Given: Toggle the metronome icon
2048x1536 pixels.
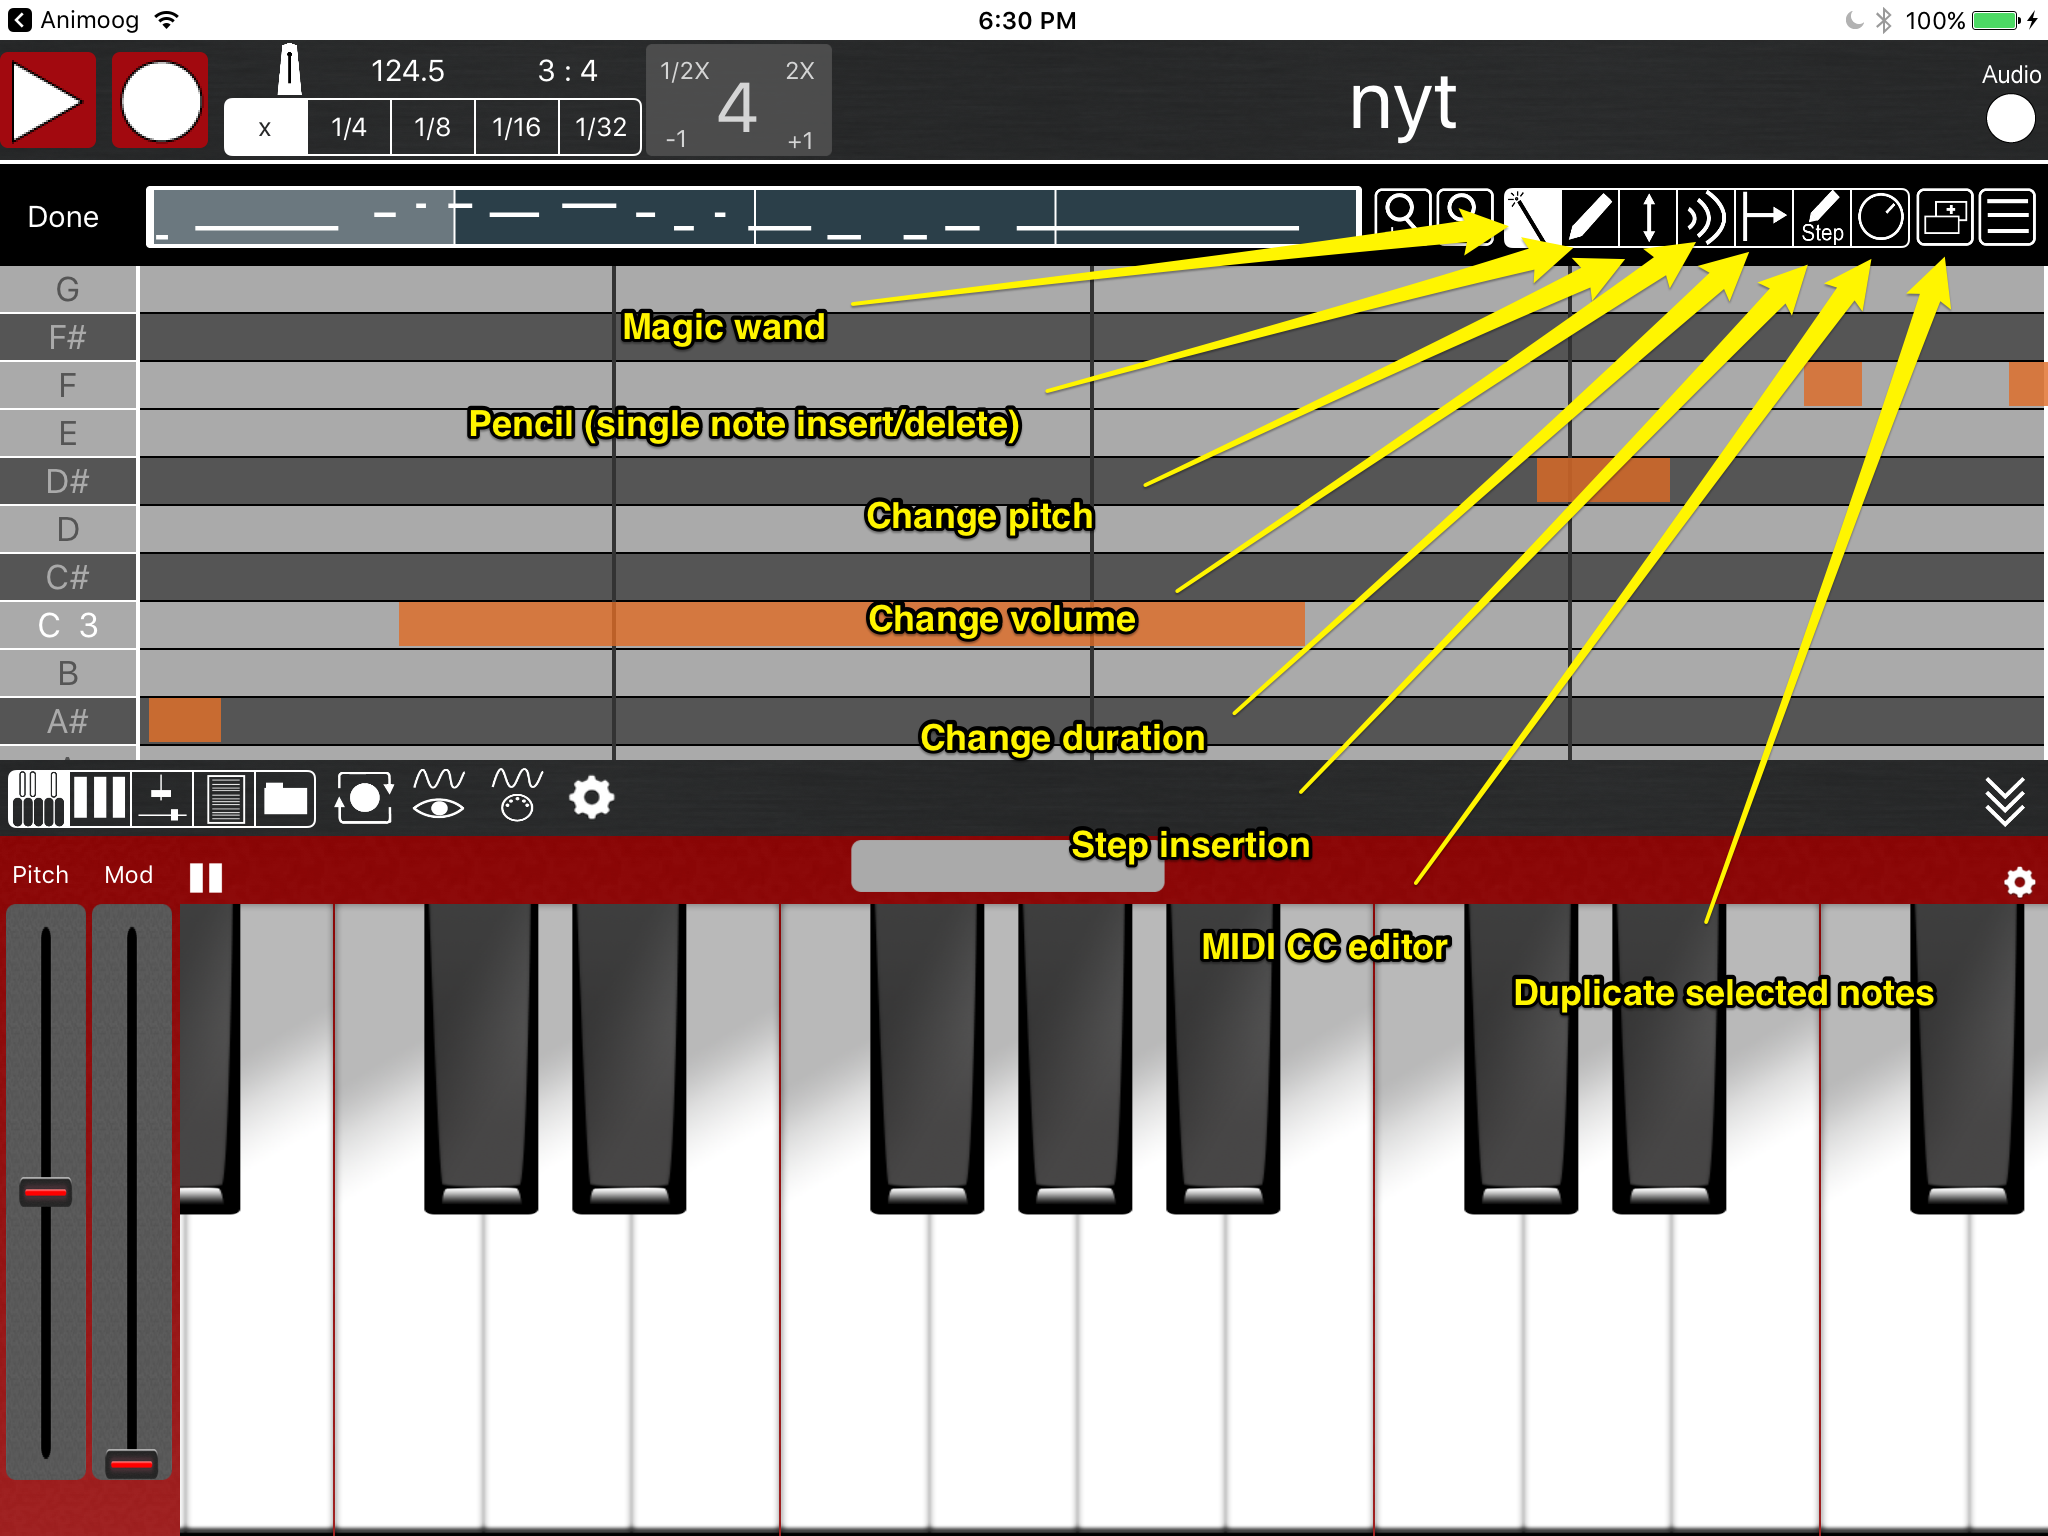Looking at the screenshot, I should pos(289,70).
